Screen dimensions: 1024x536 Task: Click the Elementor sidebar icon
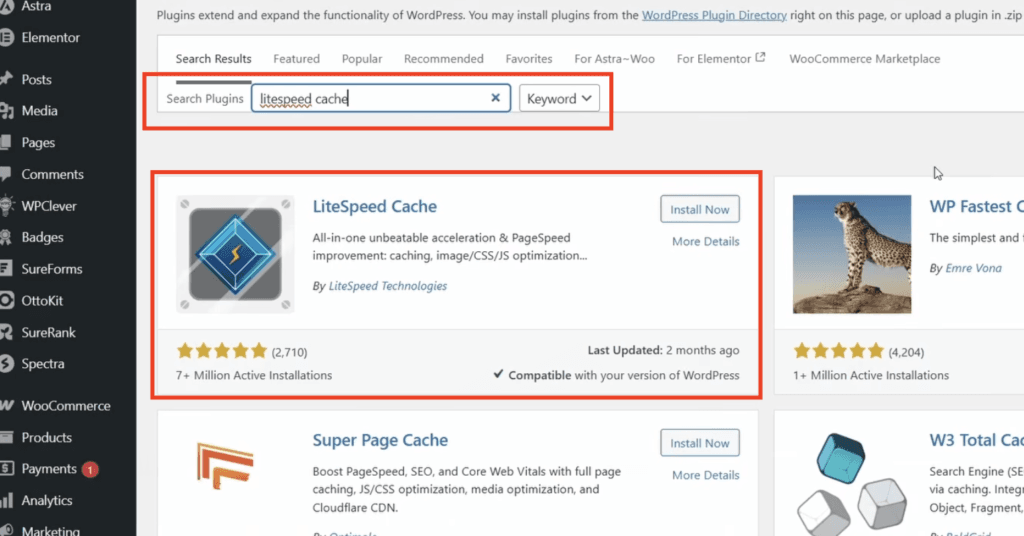[x=6, y=38]
